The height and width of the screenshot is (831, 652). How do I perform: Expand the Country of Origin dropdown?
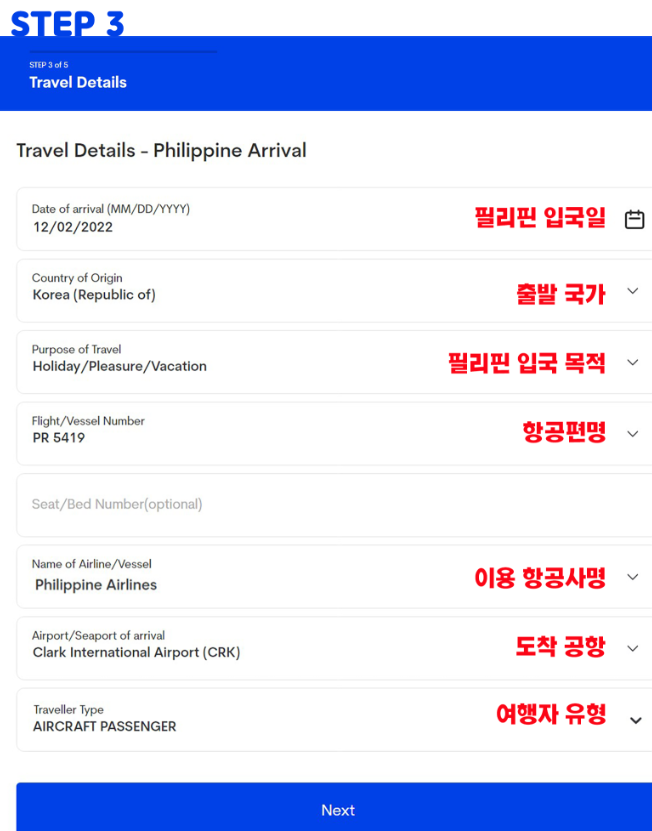[x=631, y=290]
